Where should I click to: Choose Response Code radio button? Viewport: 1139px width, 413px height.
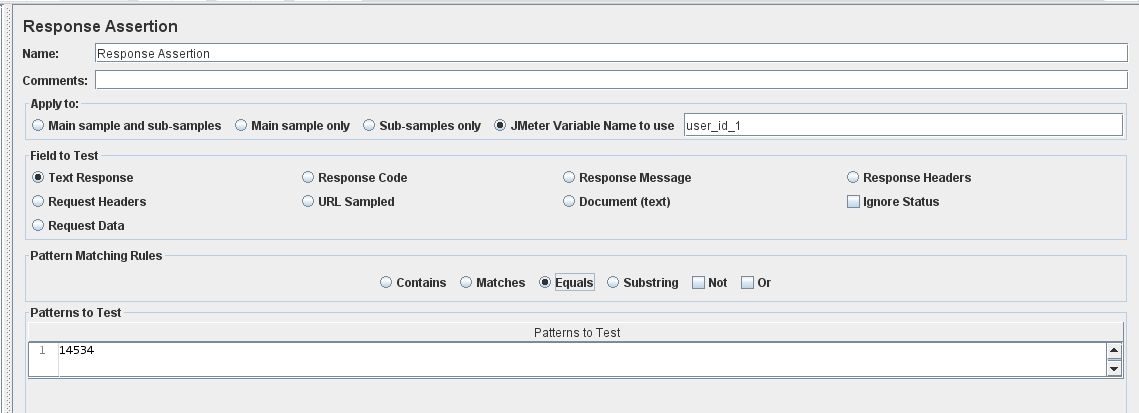coord(309,178)
